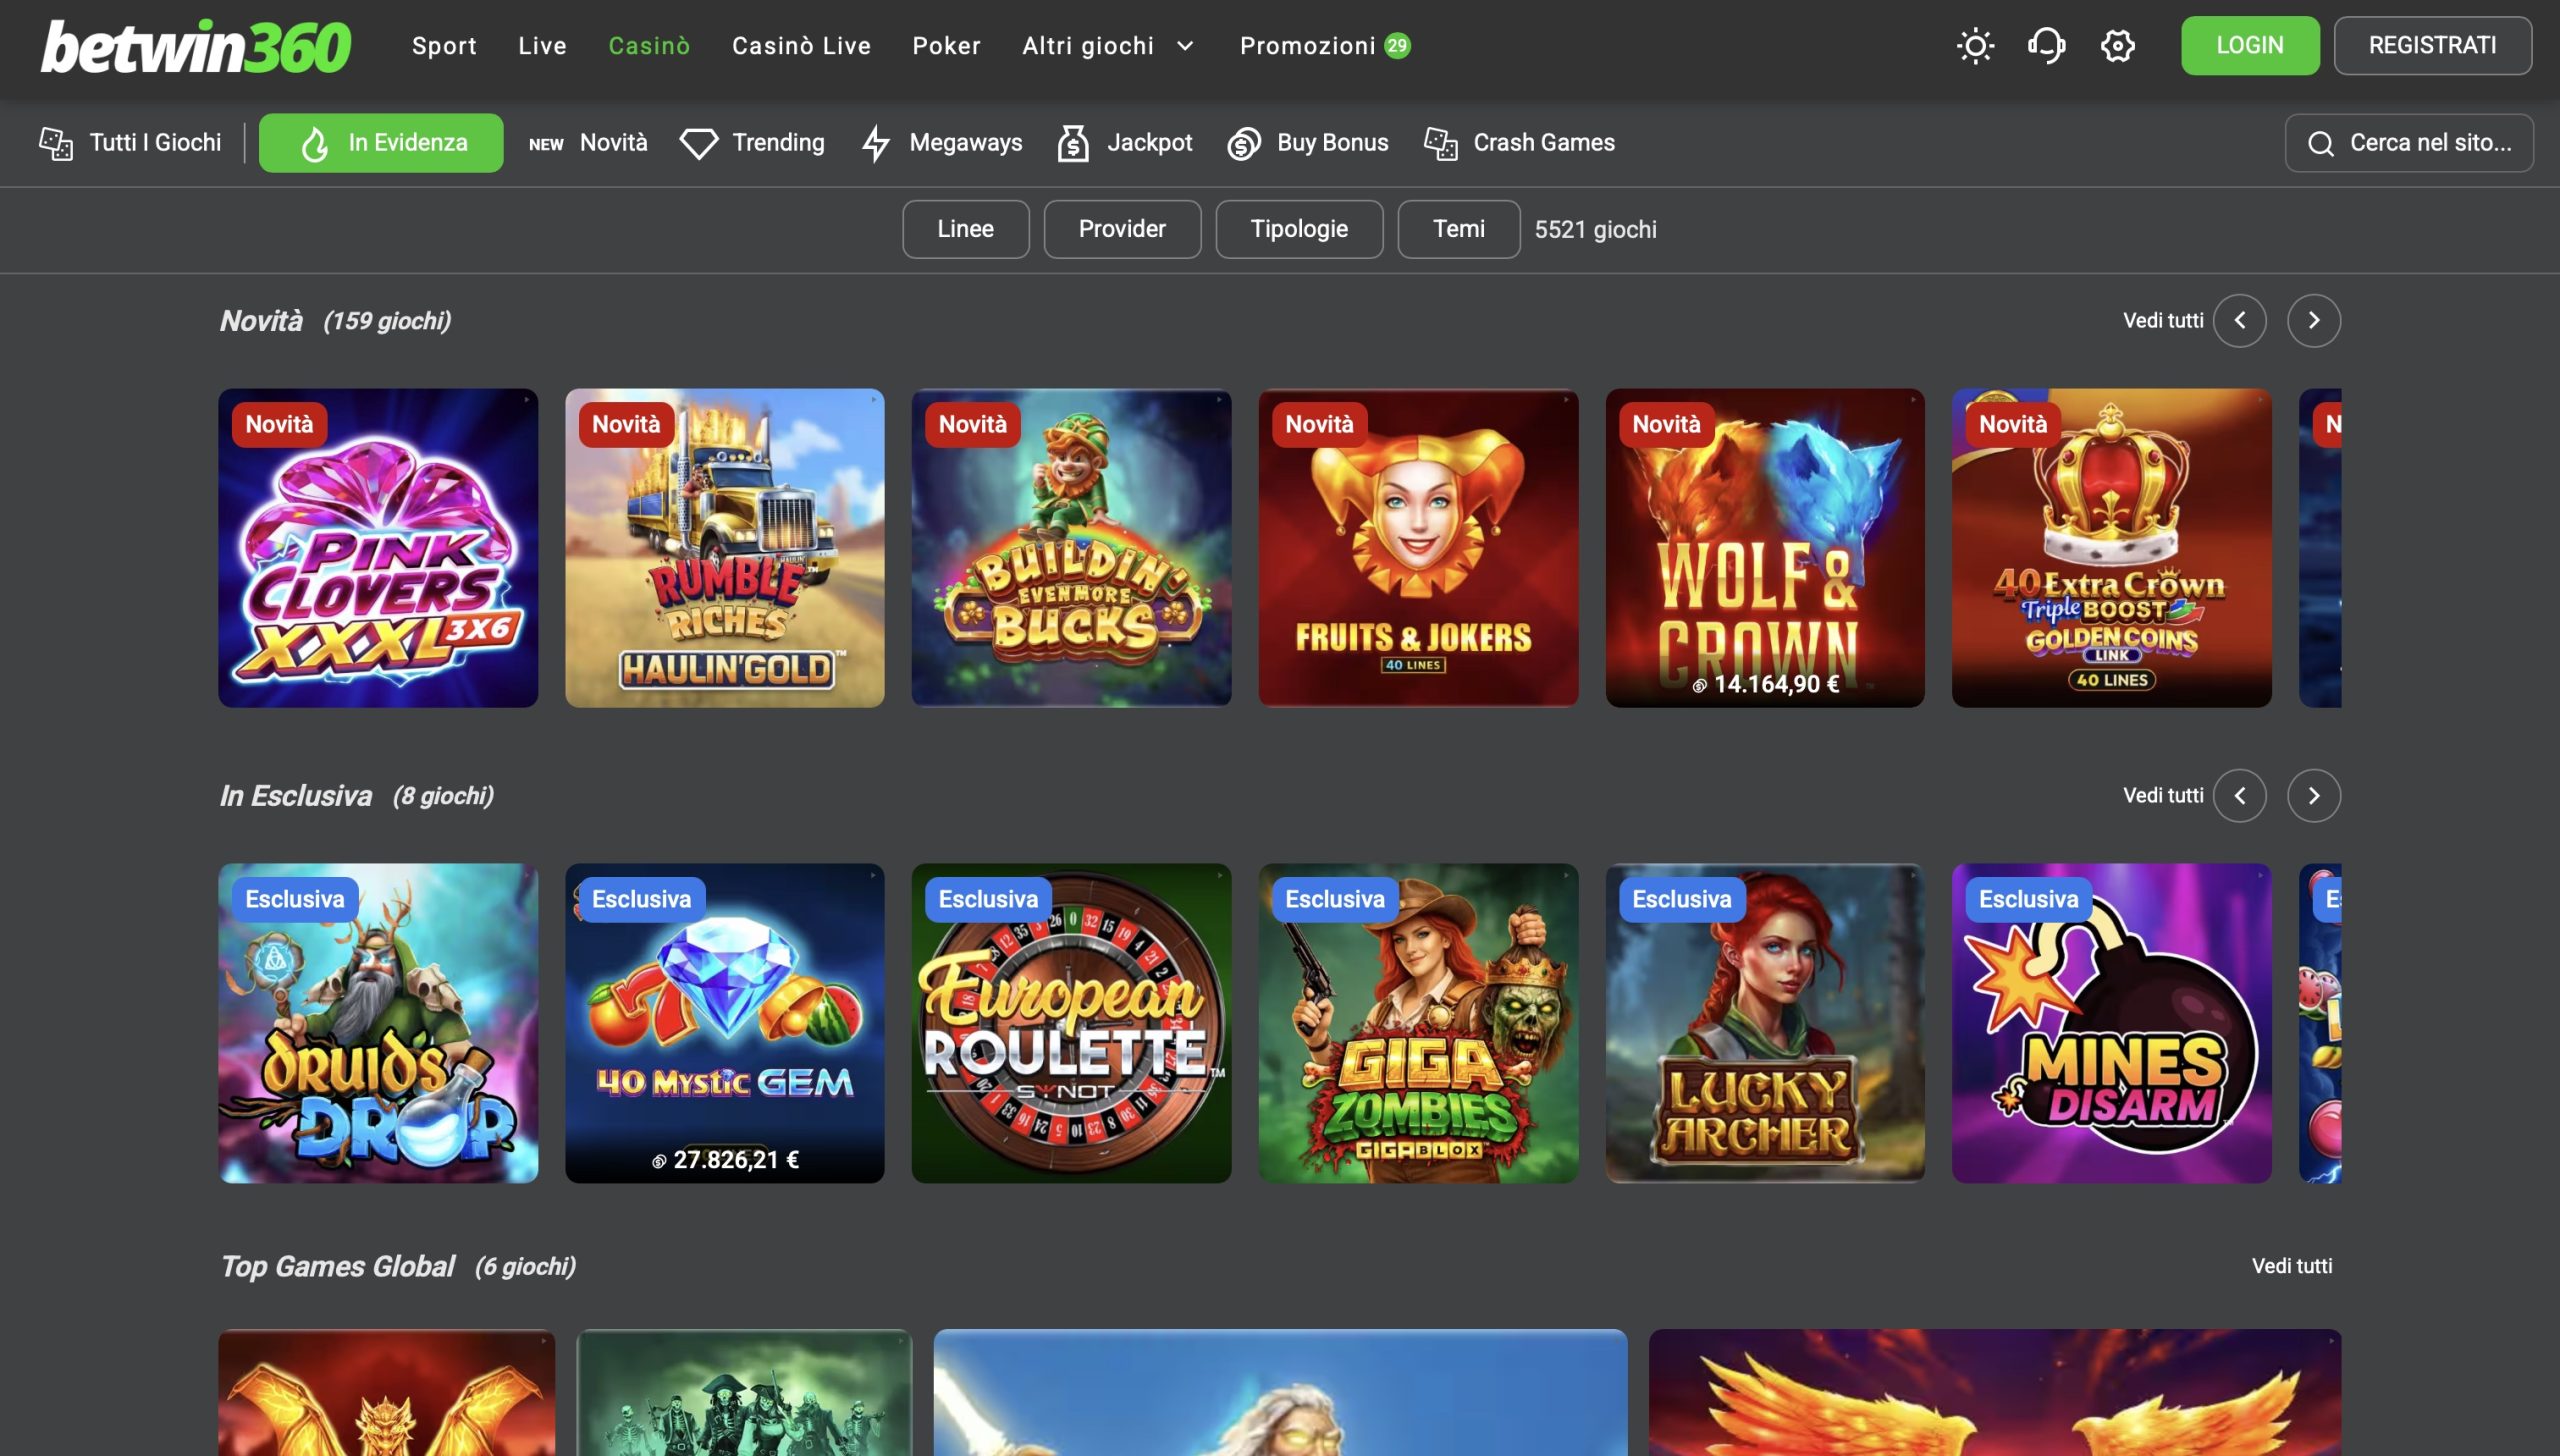Switch to the Buy Bonus category
Screen dimensions: 2560x1456
[x=1308, y=143]
